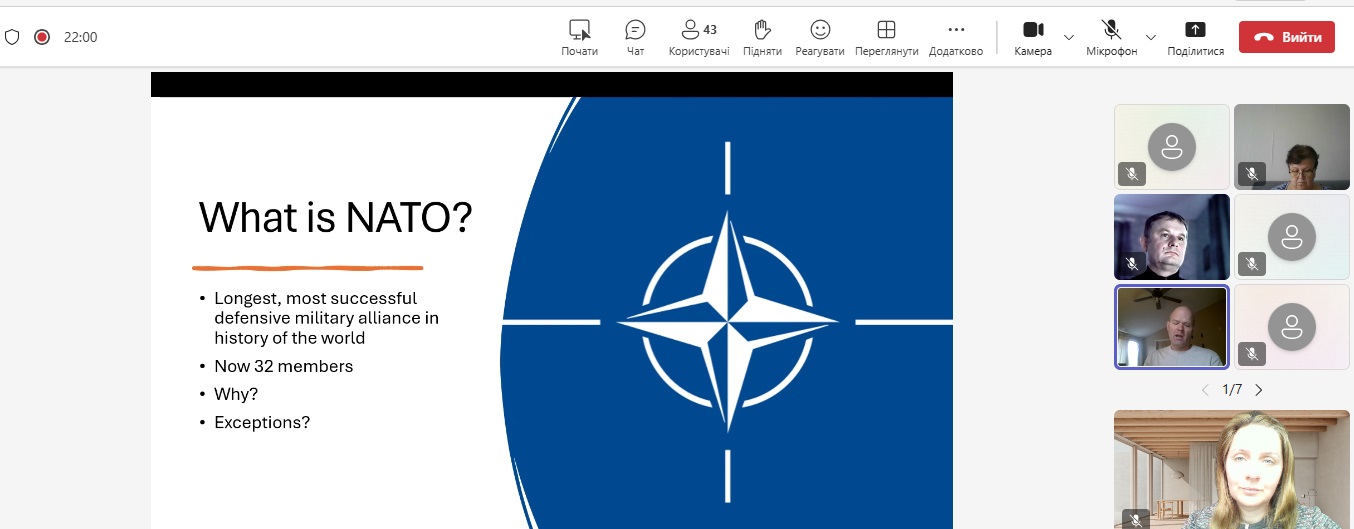Image resolution: width=1354 pixels, height=529 pixels.
Task: Click the 1/7 page indicator
Action: pyautogui.click(x=1232, y=390)
